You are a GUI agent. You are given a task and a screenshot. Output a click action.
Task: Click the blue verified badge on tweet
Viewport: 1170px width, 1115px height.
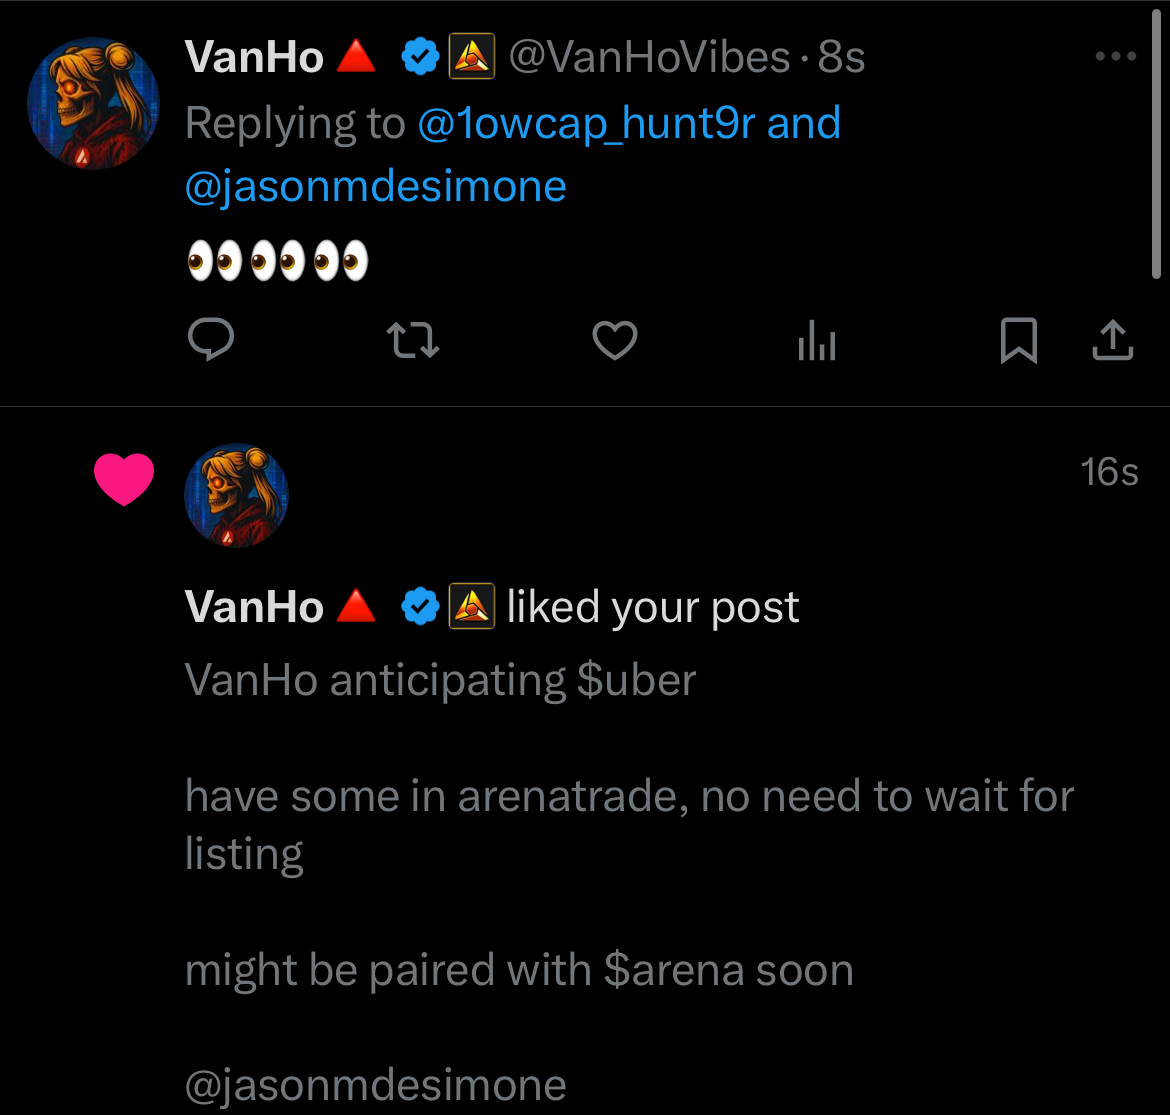point(420,58)
